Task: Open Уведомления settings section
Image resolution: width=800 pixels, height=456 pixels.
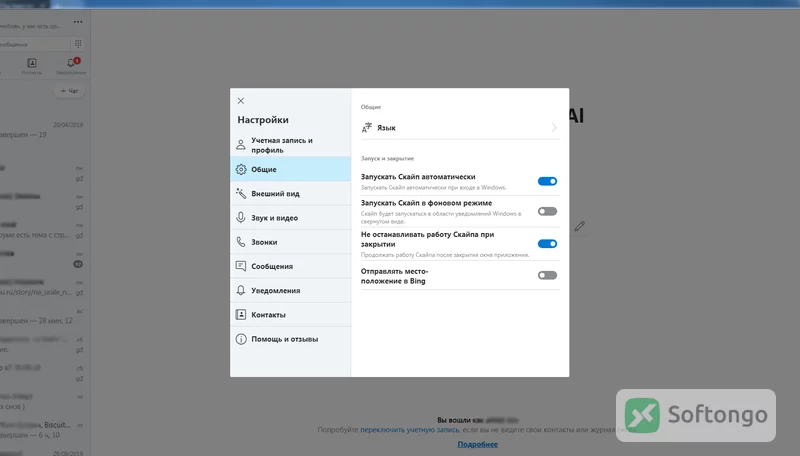Action: 290,291
